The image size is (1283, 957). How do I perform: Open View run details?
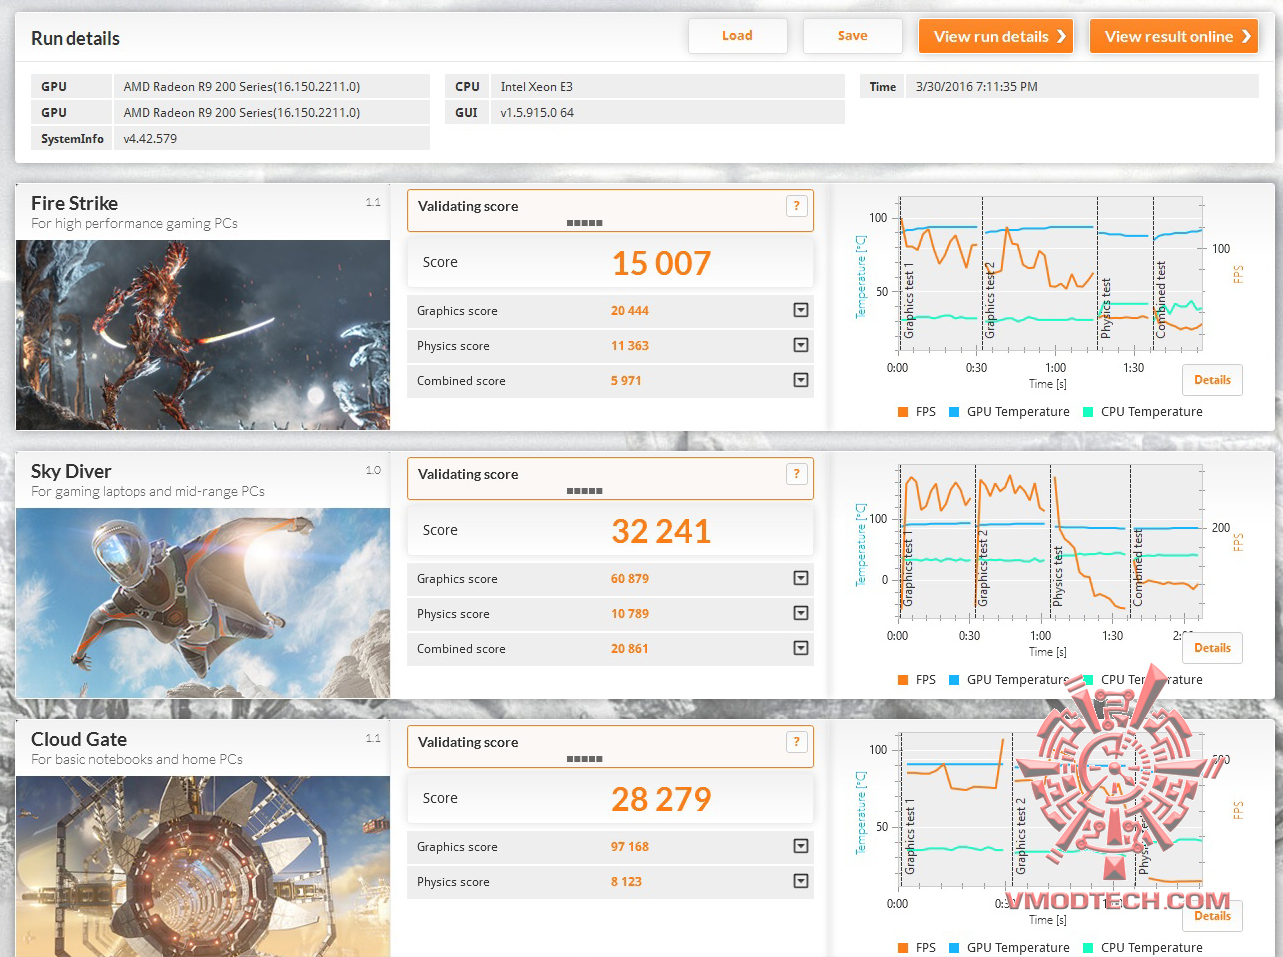pos(996,36)
